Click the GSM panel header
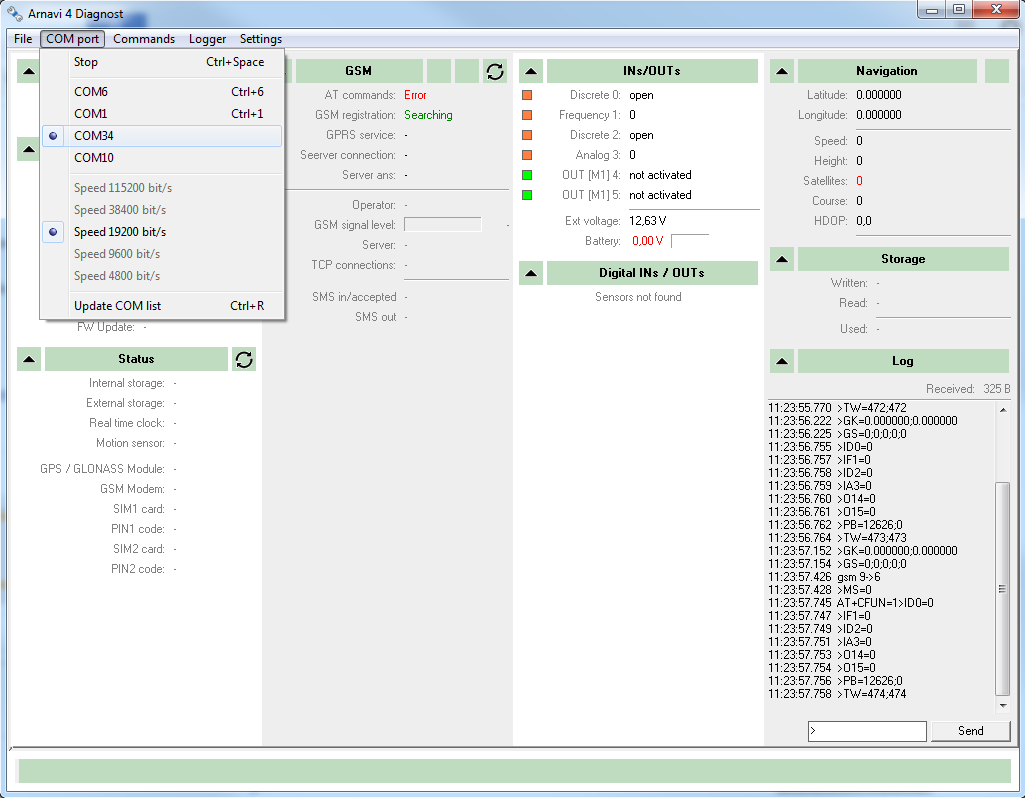Screen dimensions: 1025x798 [359, 71]
